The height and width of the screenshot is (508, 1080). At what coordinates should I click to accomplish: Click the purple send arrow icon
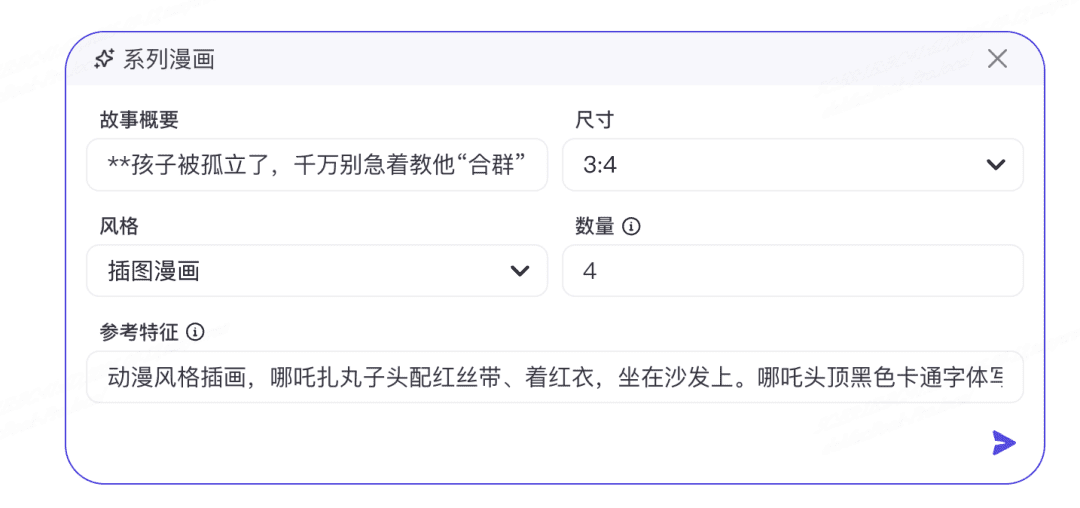pos(1004,443)
